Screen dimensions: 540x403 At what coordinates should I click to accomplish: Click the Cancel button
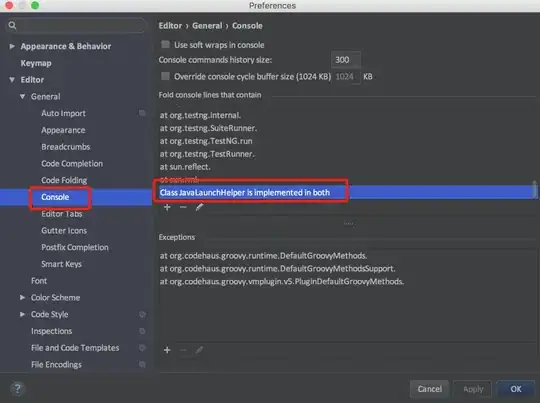(x=429, y=389)
